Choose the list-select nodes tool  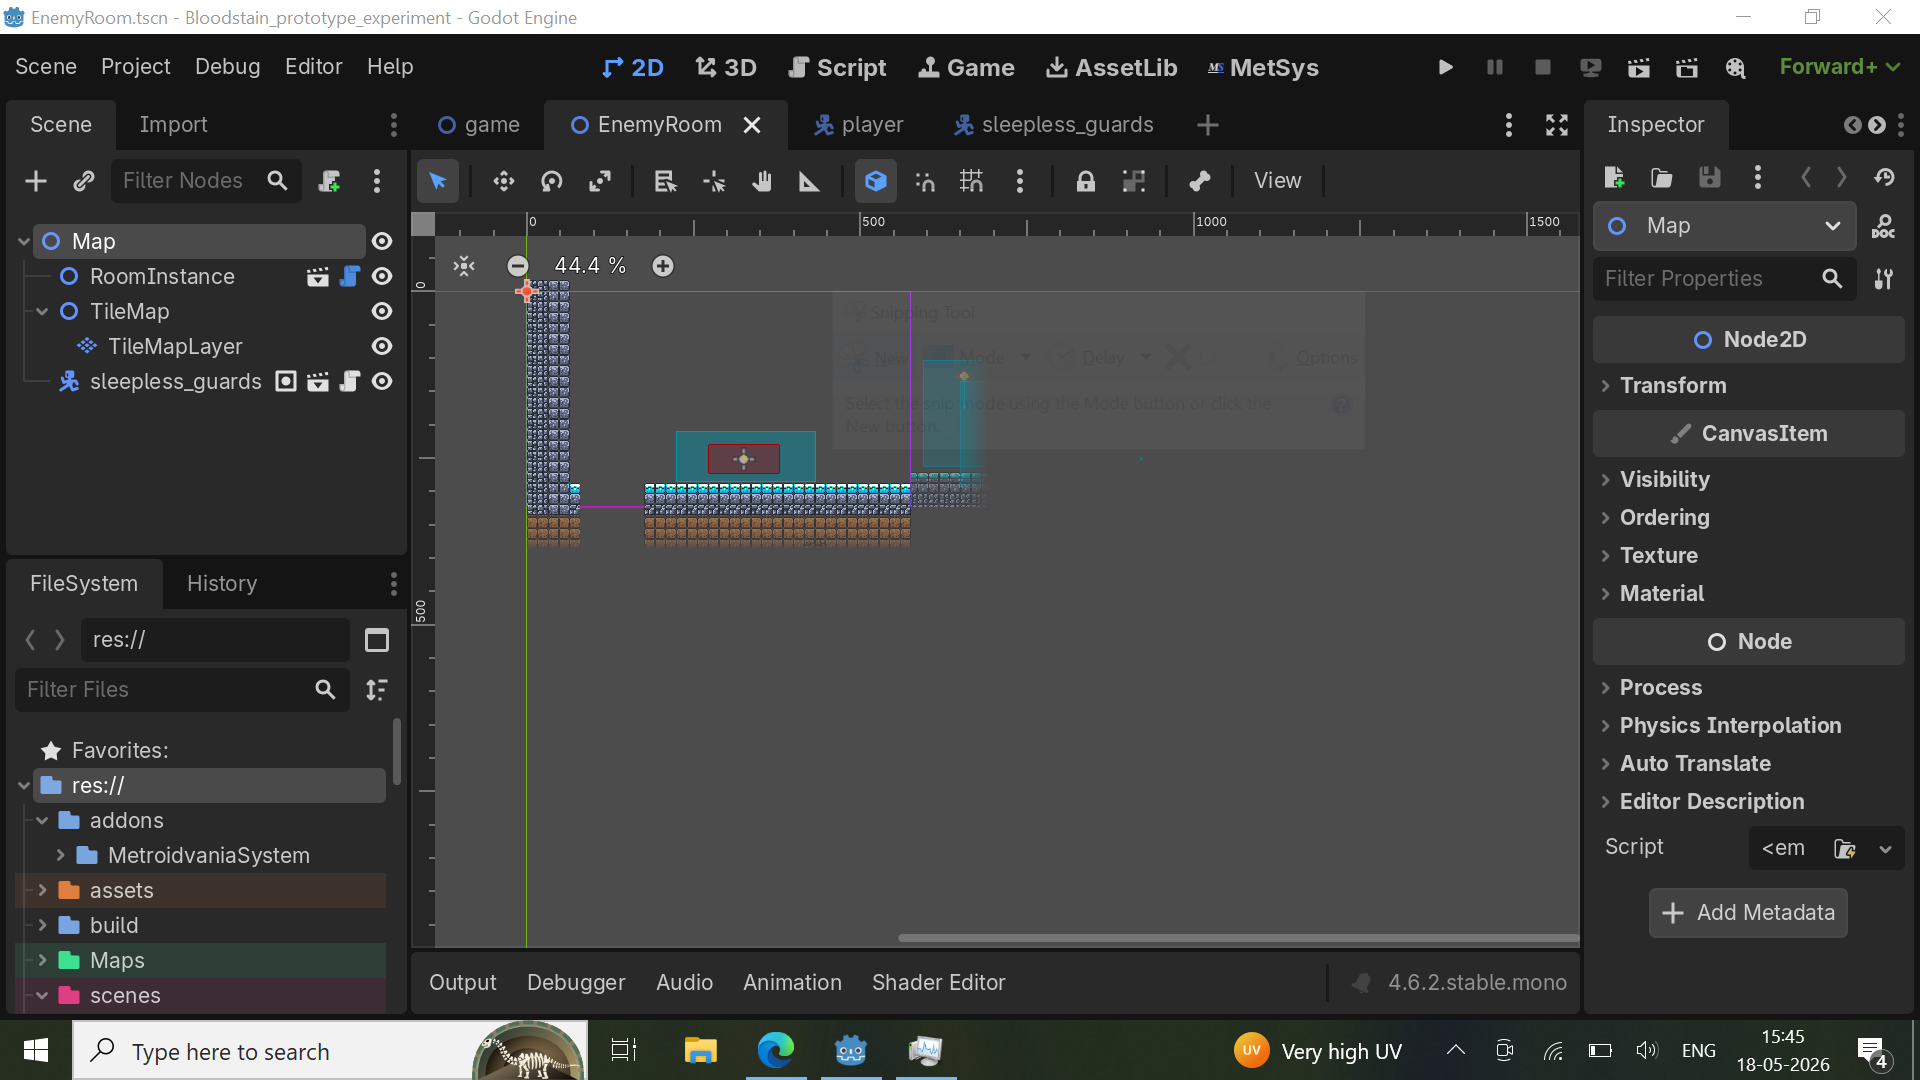click(x=665, y=181)
